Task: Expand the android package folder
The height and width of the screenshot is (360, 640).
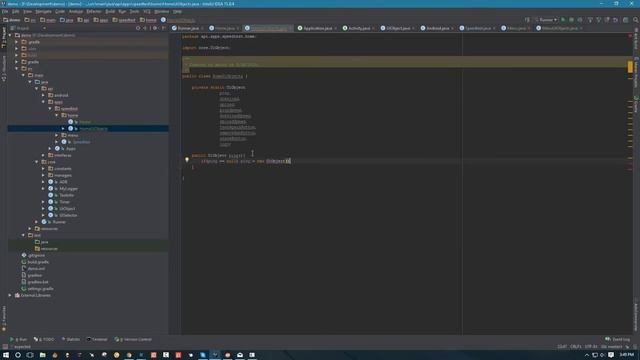Action: (x=44, y=95)
